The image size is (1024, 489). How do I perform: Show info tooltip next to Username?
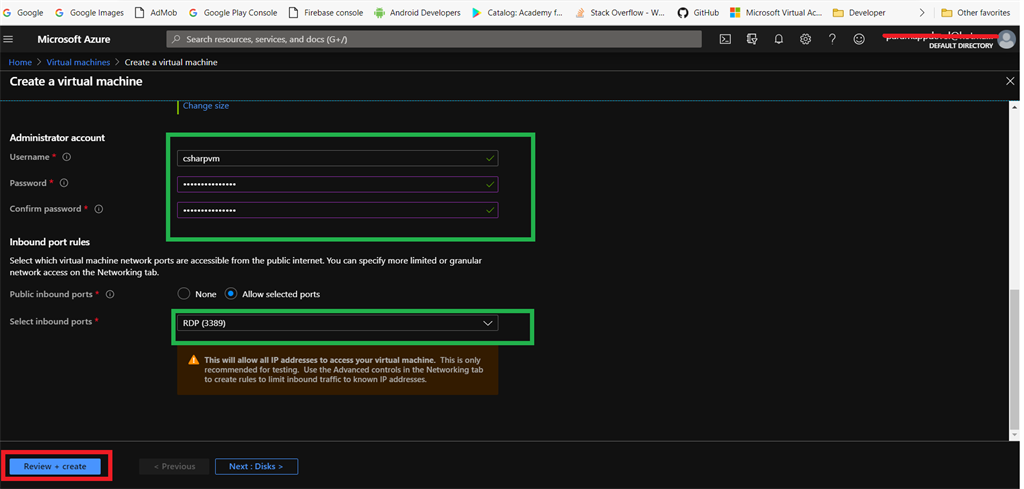click(x=67, y=157)
